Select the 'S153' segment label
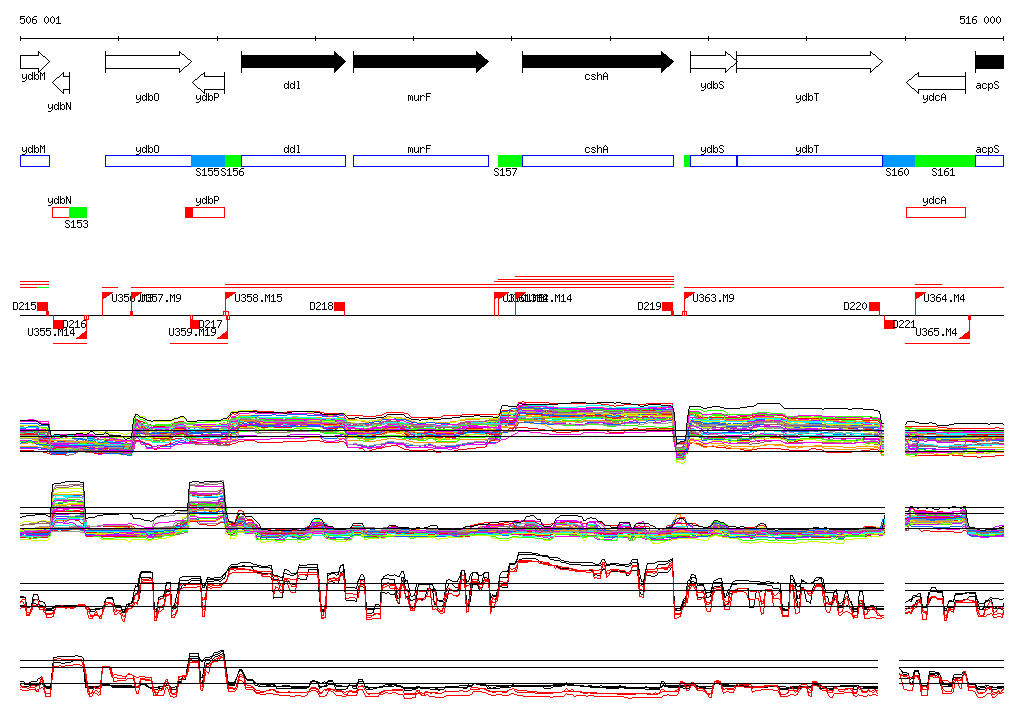Image resolution: width=1024 pixels, height=714 pixels. coord(76,225)
